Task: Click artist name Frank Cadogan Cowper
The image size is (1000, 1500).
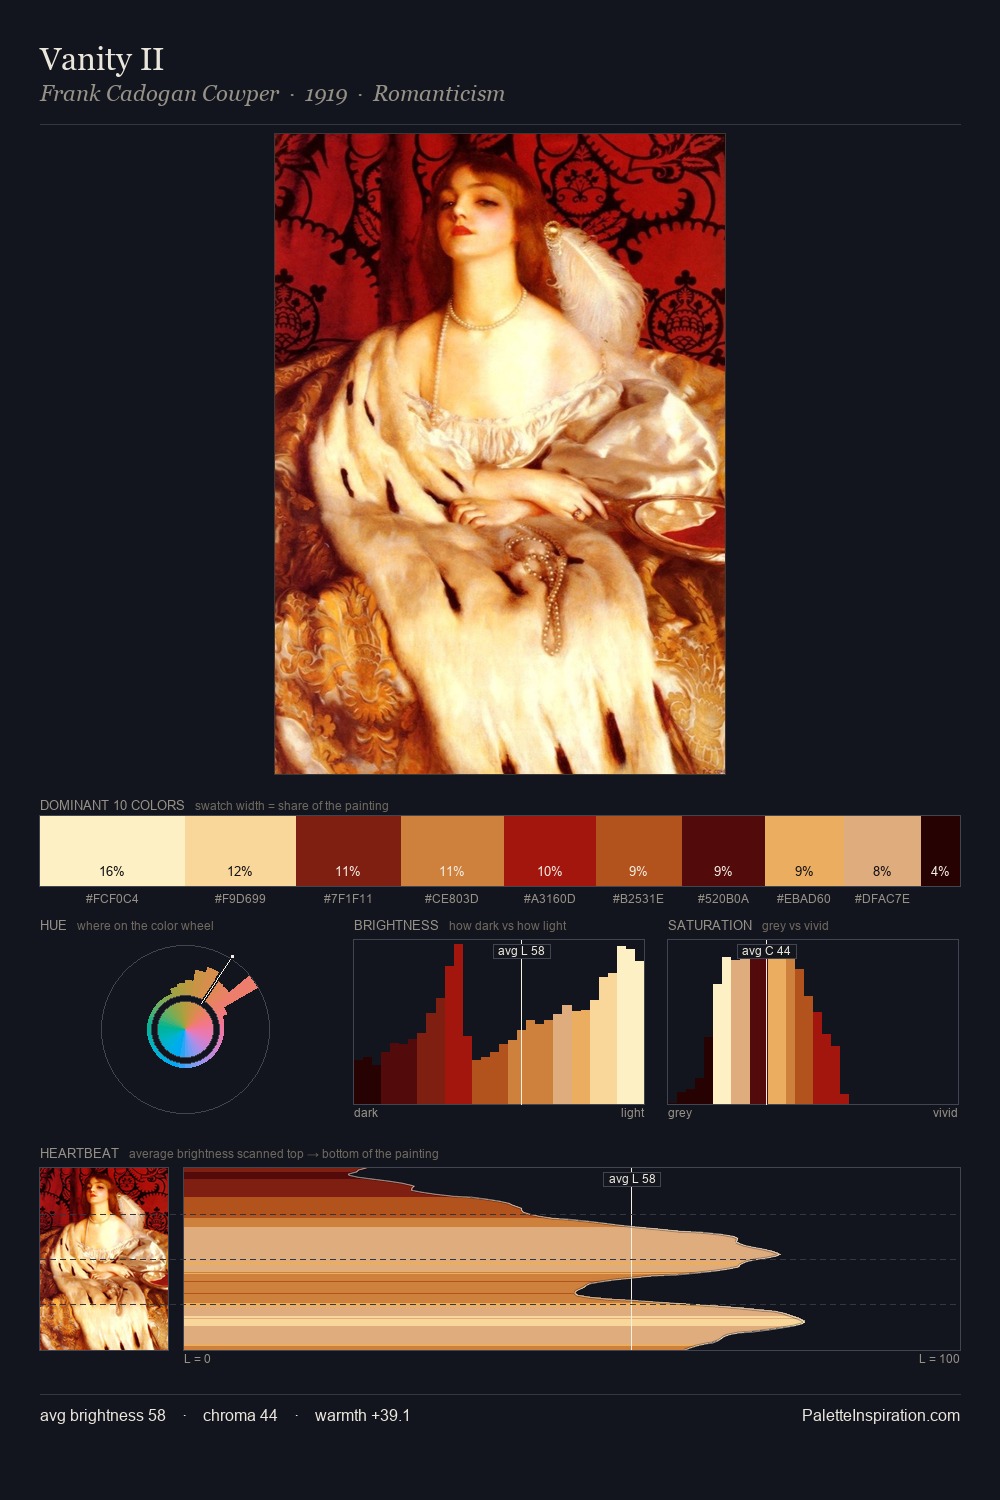Action: click(159, 94)
